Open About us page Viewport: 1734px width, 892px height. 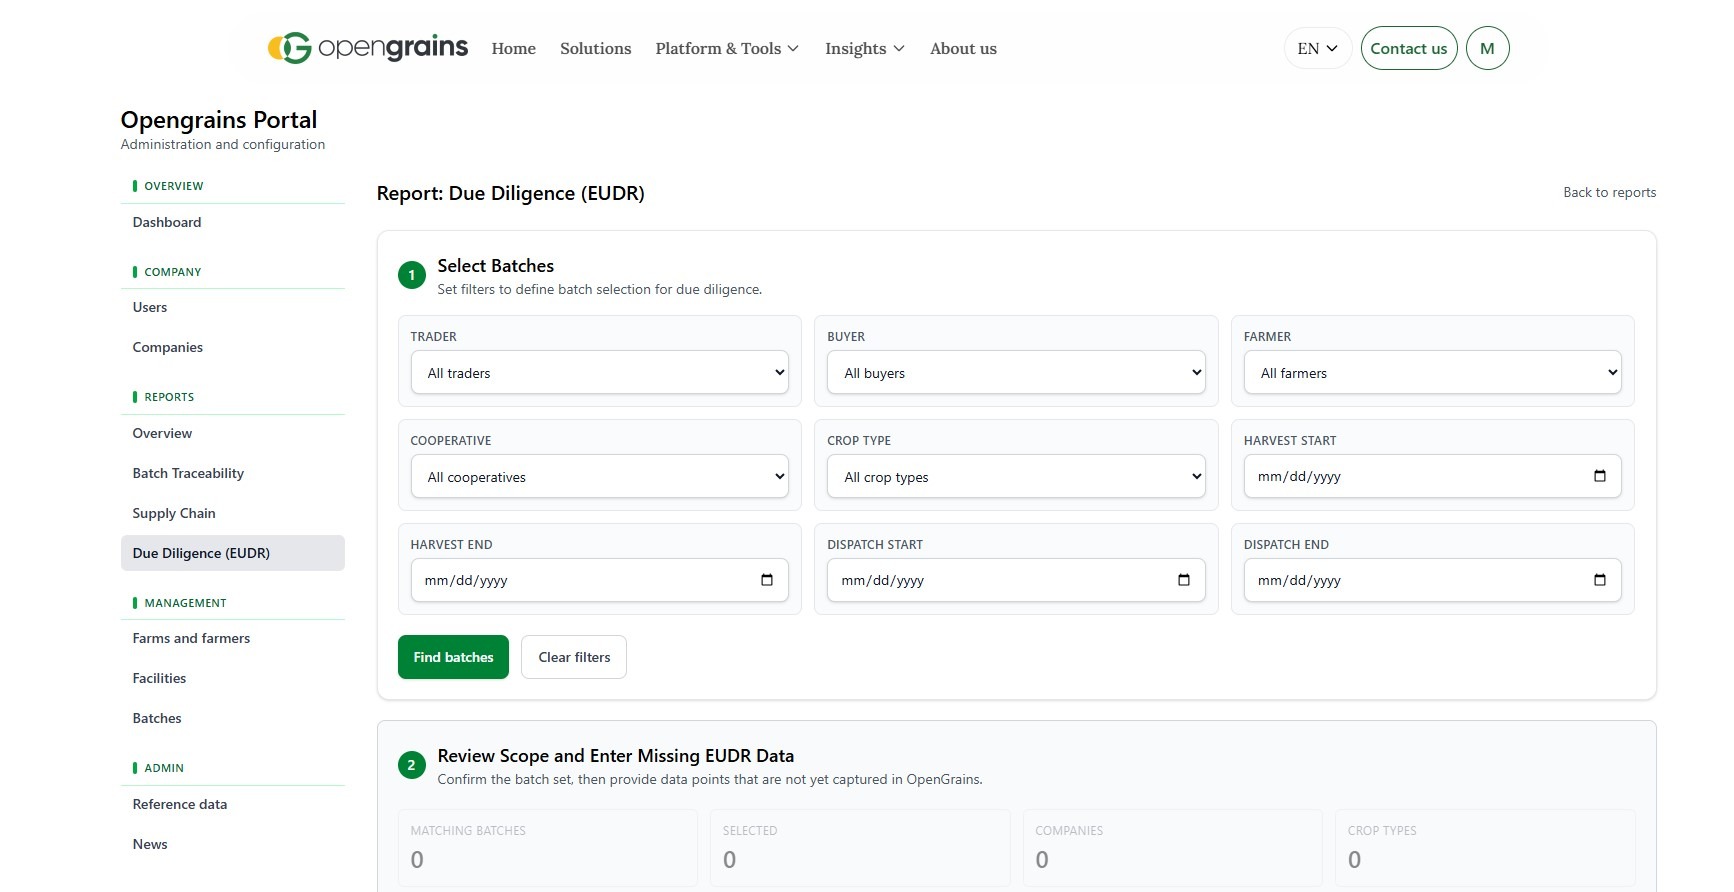[x=963, y=48]
